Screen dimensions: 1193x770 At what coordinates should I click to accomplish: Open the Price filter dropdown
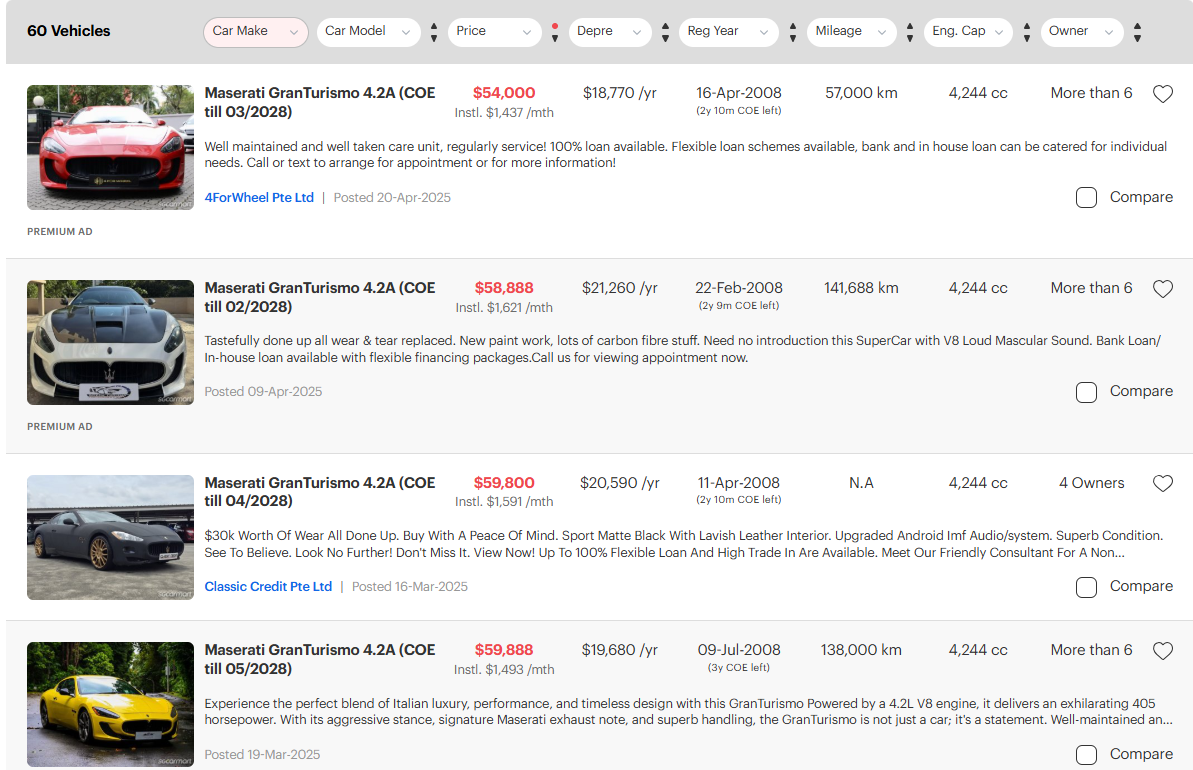(x=495, y=32)
